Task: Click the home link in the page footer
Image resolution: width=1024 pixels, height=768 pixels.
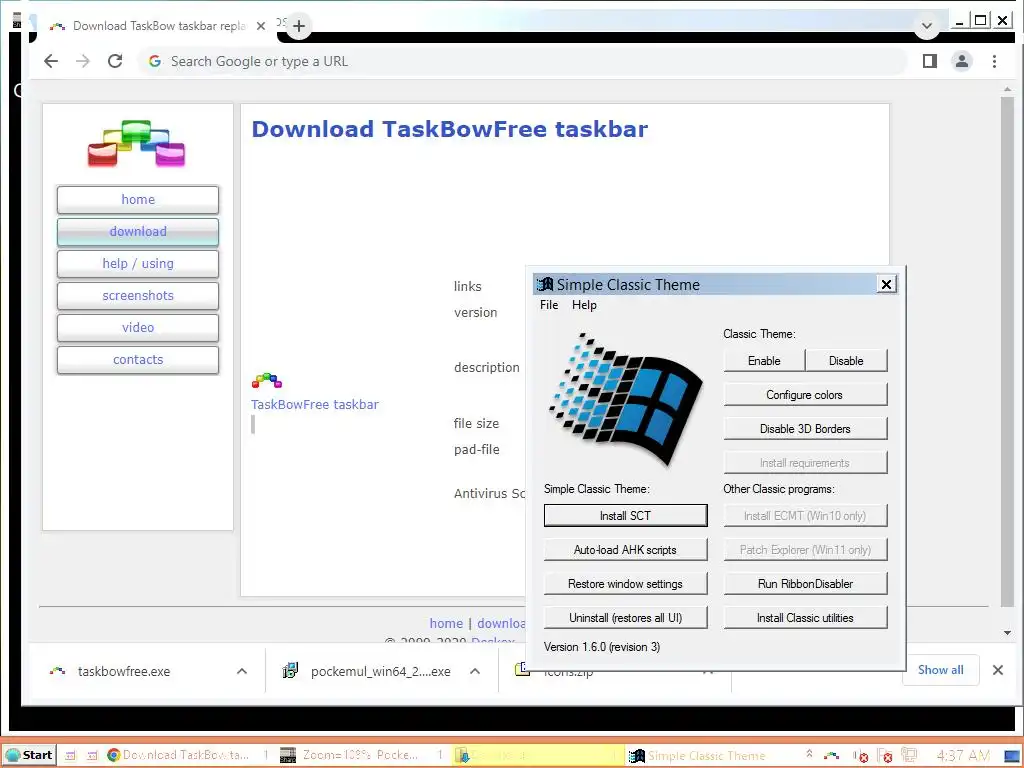Action: pos(446,624)
